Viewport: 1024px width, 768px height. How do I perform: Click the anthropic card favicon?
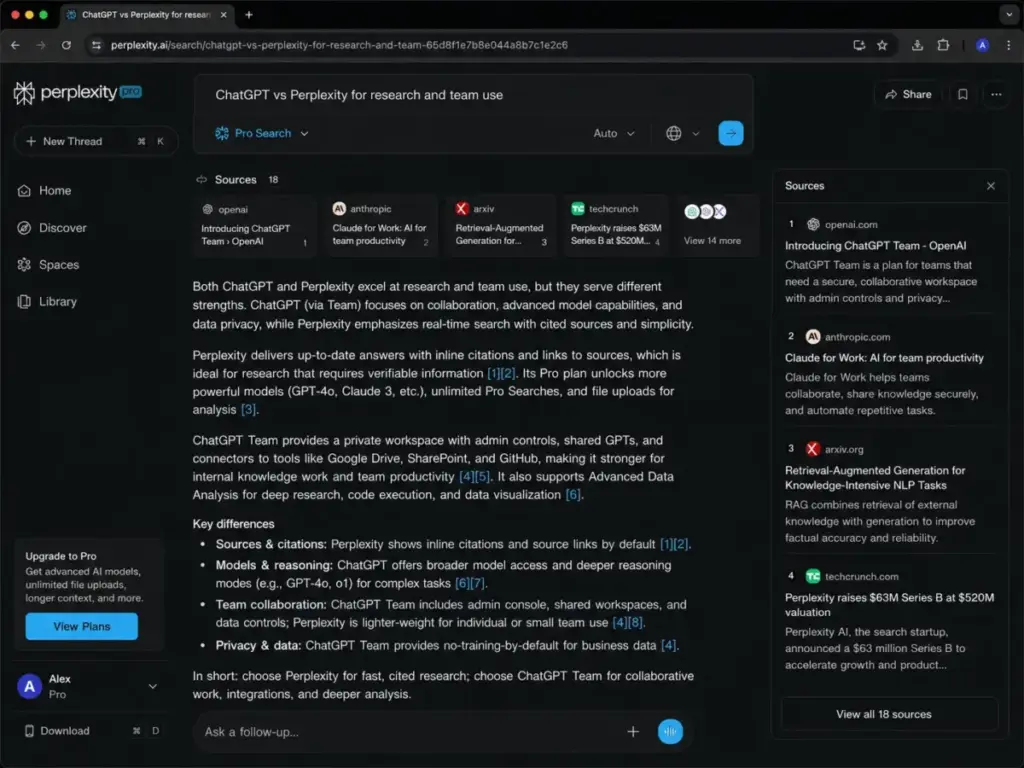[339, 208]
